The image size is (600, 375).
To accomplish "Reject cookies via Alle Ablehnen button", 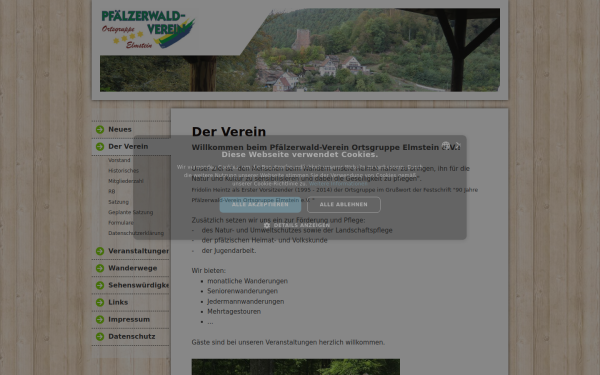I will [x=344, y=205].
